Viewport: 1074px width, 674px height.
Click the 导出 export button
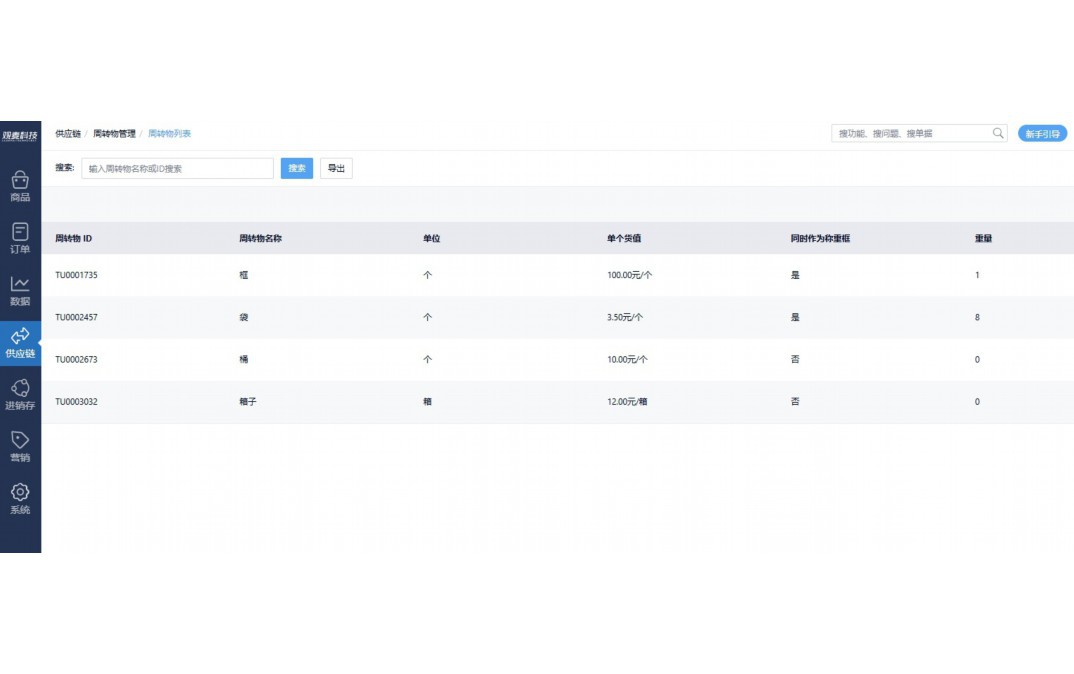(x=336, y=169)
